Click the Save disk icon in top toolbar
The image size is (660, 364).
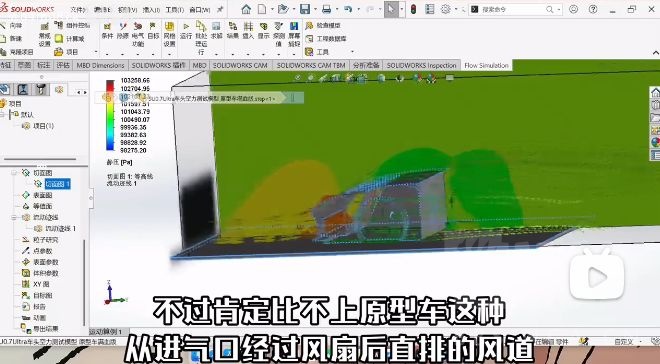(x=305, y=9)
